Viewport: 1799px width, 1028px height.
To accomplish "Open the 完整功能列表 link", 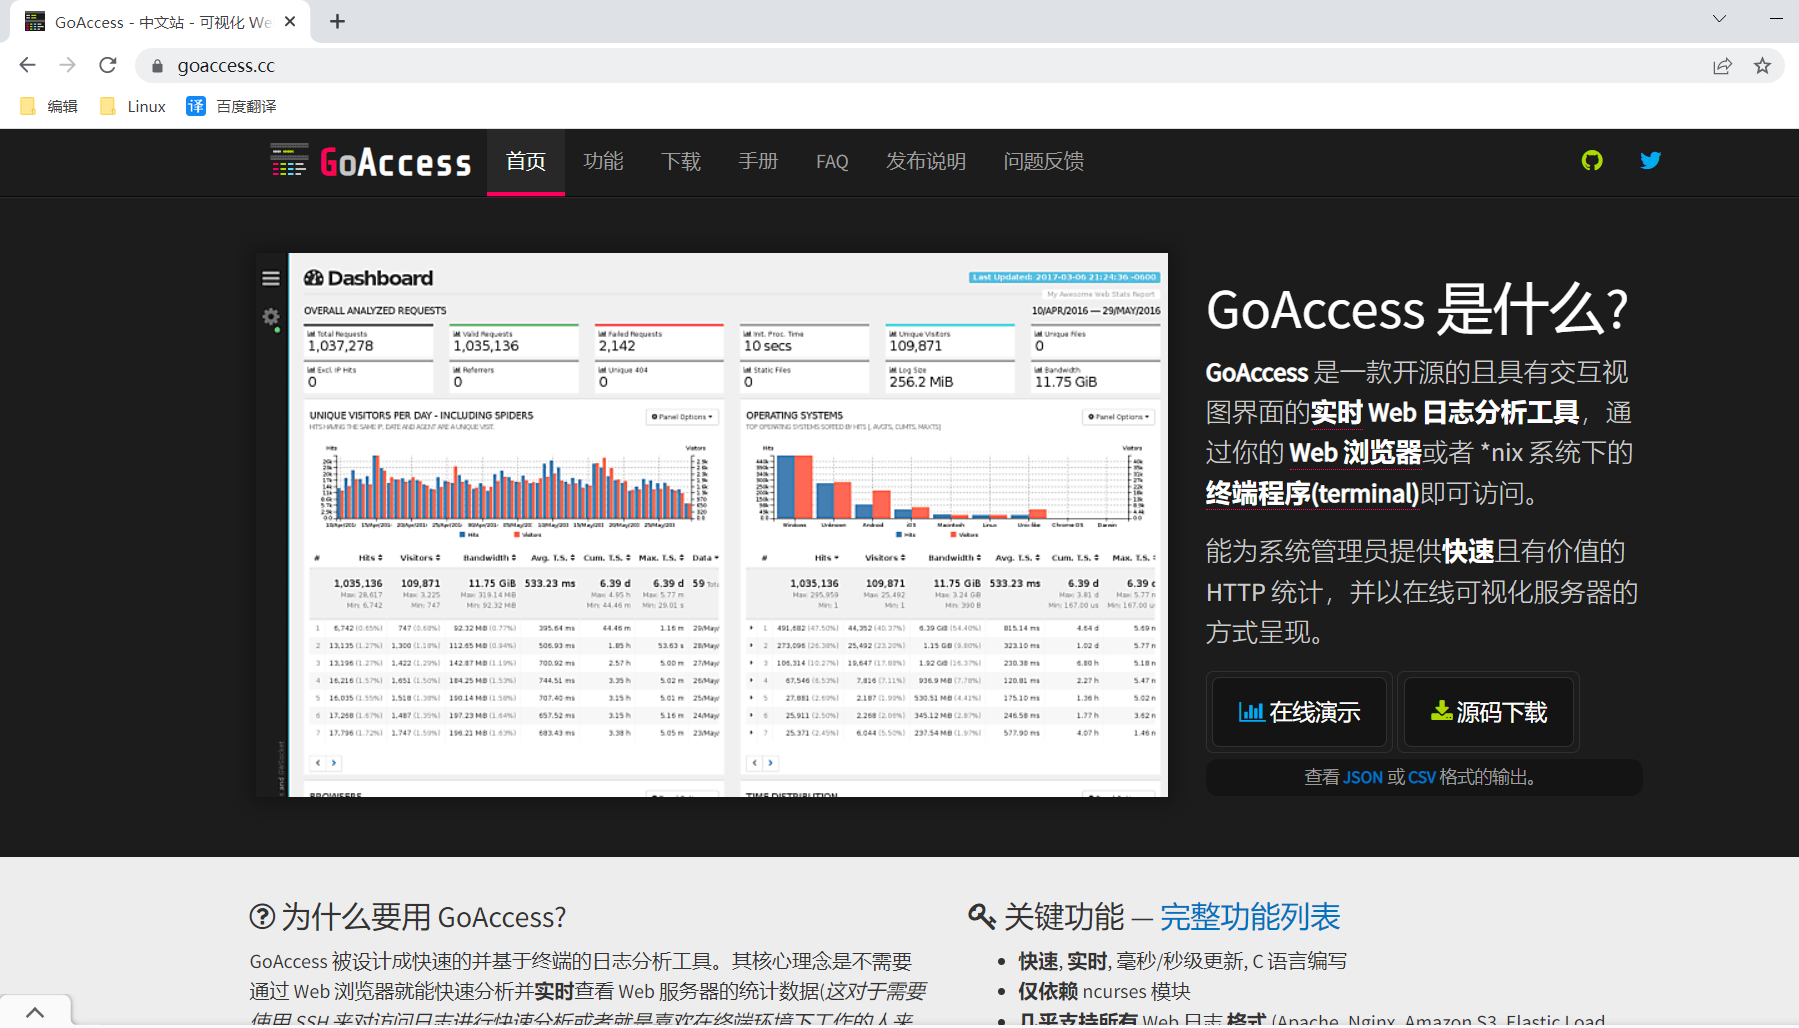I will click(1249, 916).
